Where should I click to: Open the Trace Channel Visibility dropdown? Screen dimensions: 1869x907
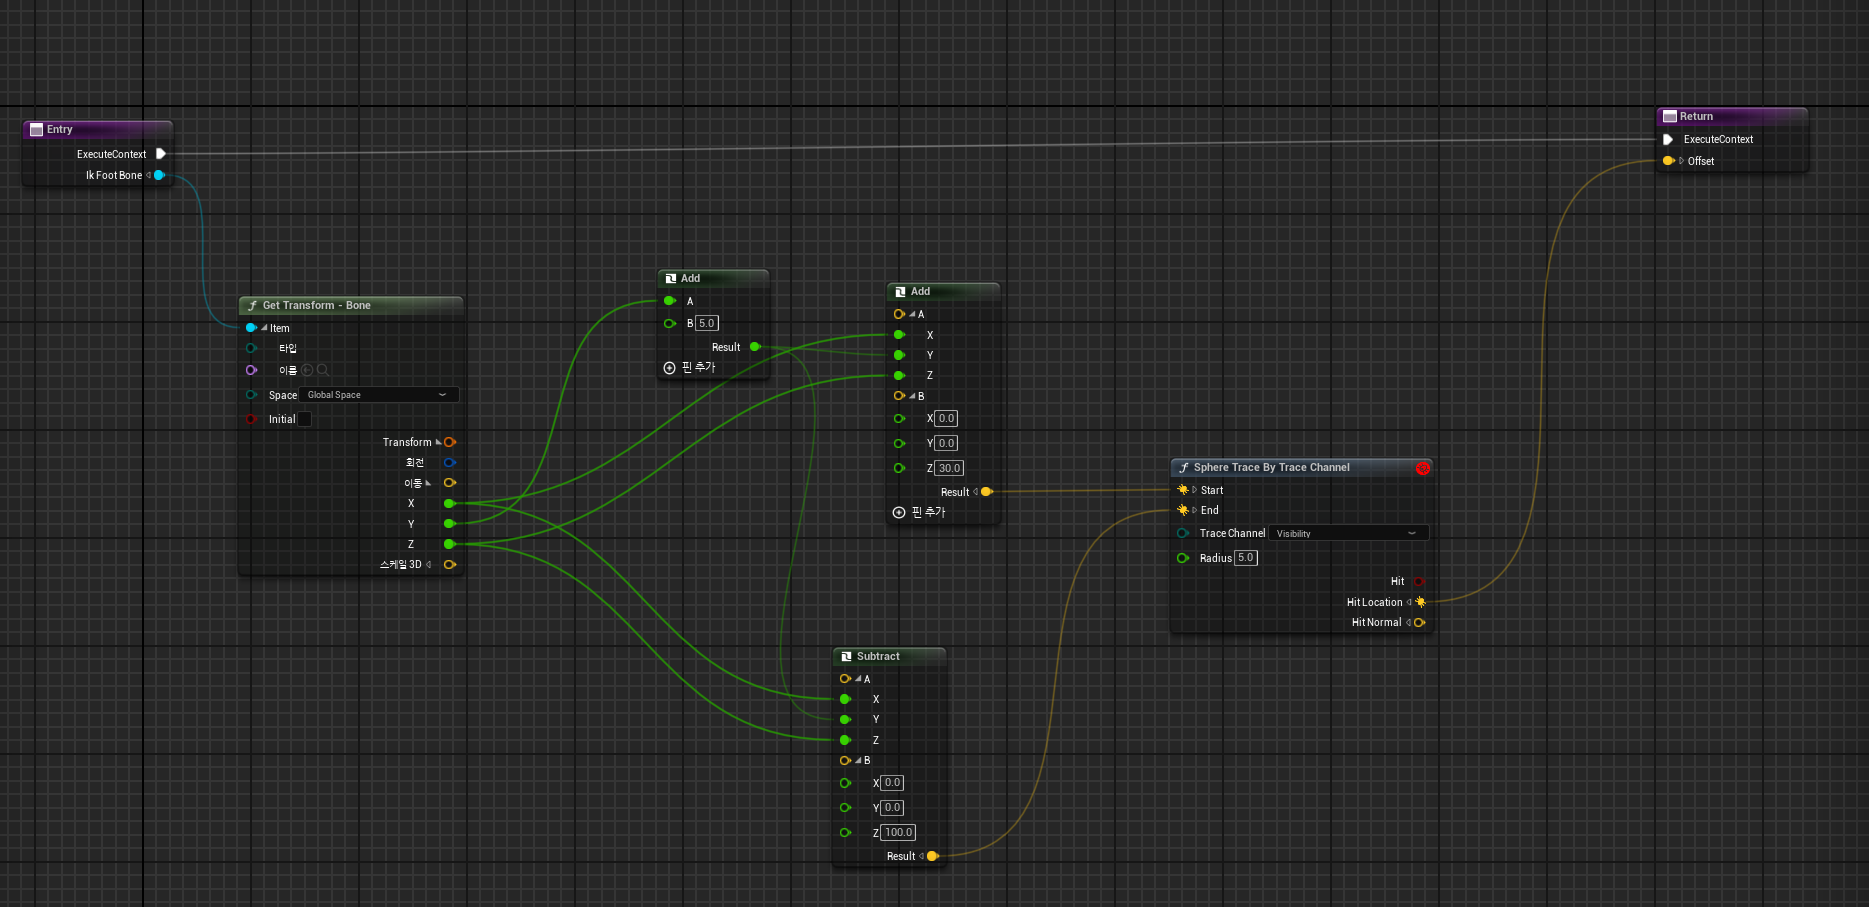(x=1348, y=533)
